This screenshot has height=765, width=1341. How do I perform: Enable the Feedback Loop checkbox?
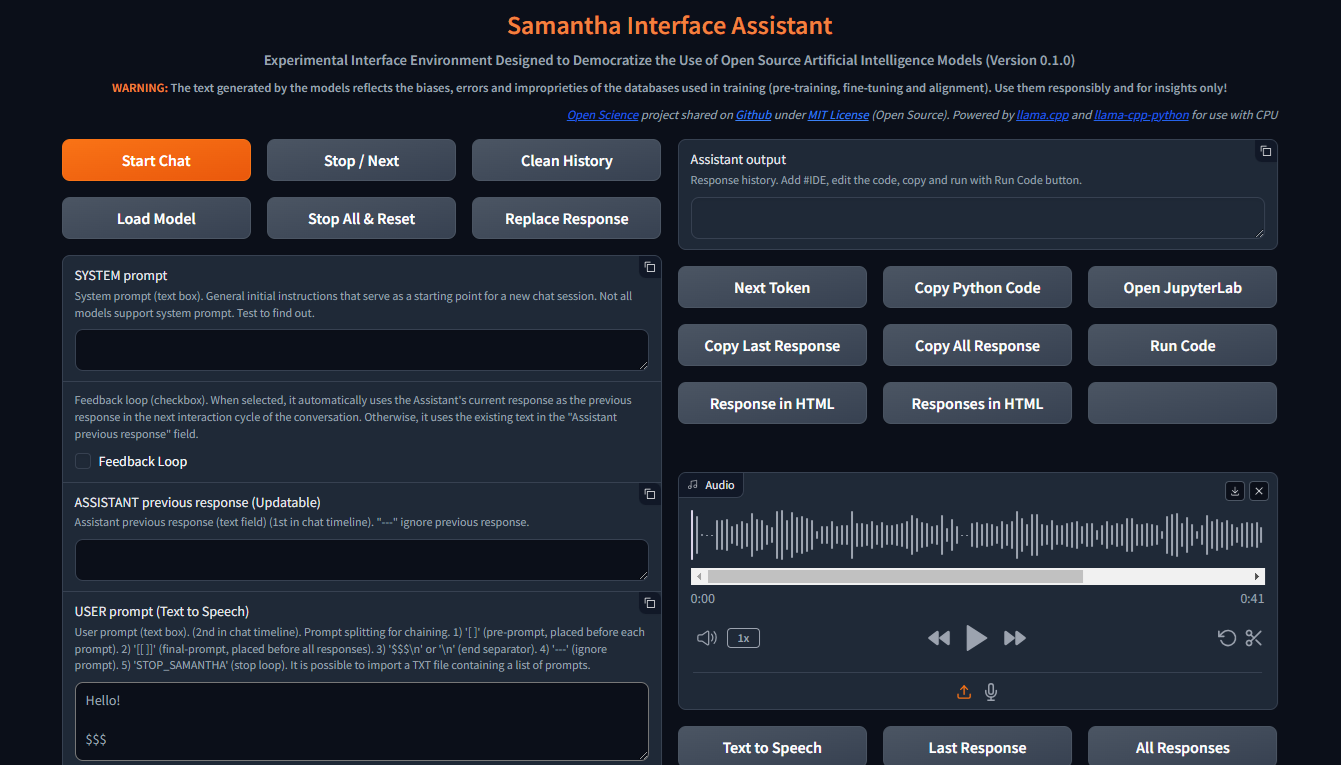(x=83, y=461)
